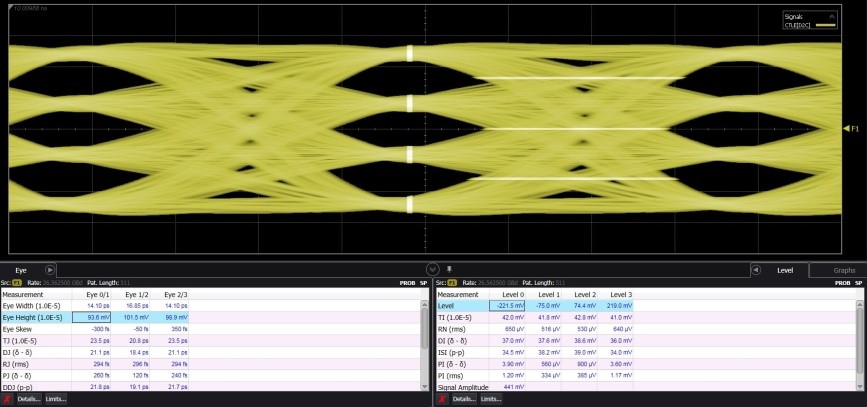Select the Eye Height Eye 0/1 value cell

pos(94,317)
